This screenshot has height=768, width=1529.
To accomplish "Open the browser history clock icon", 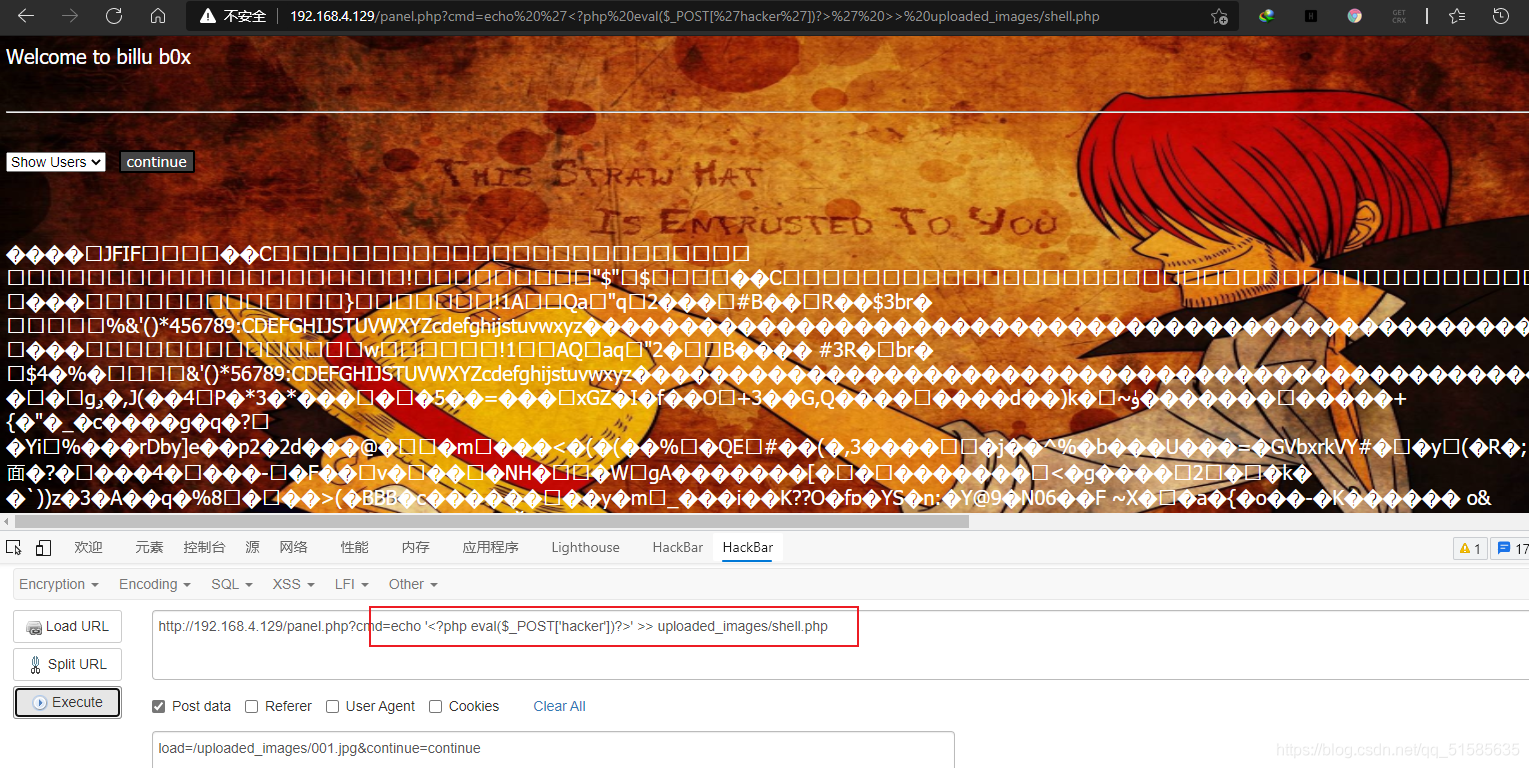I will 1500,16.
